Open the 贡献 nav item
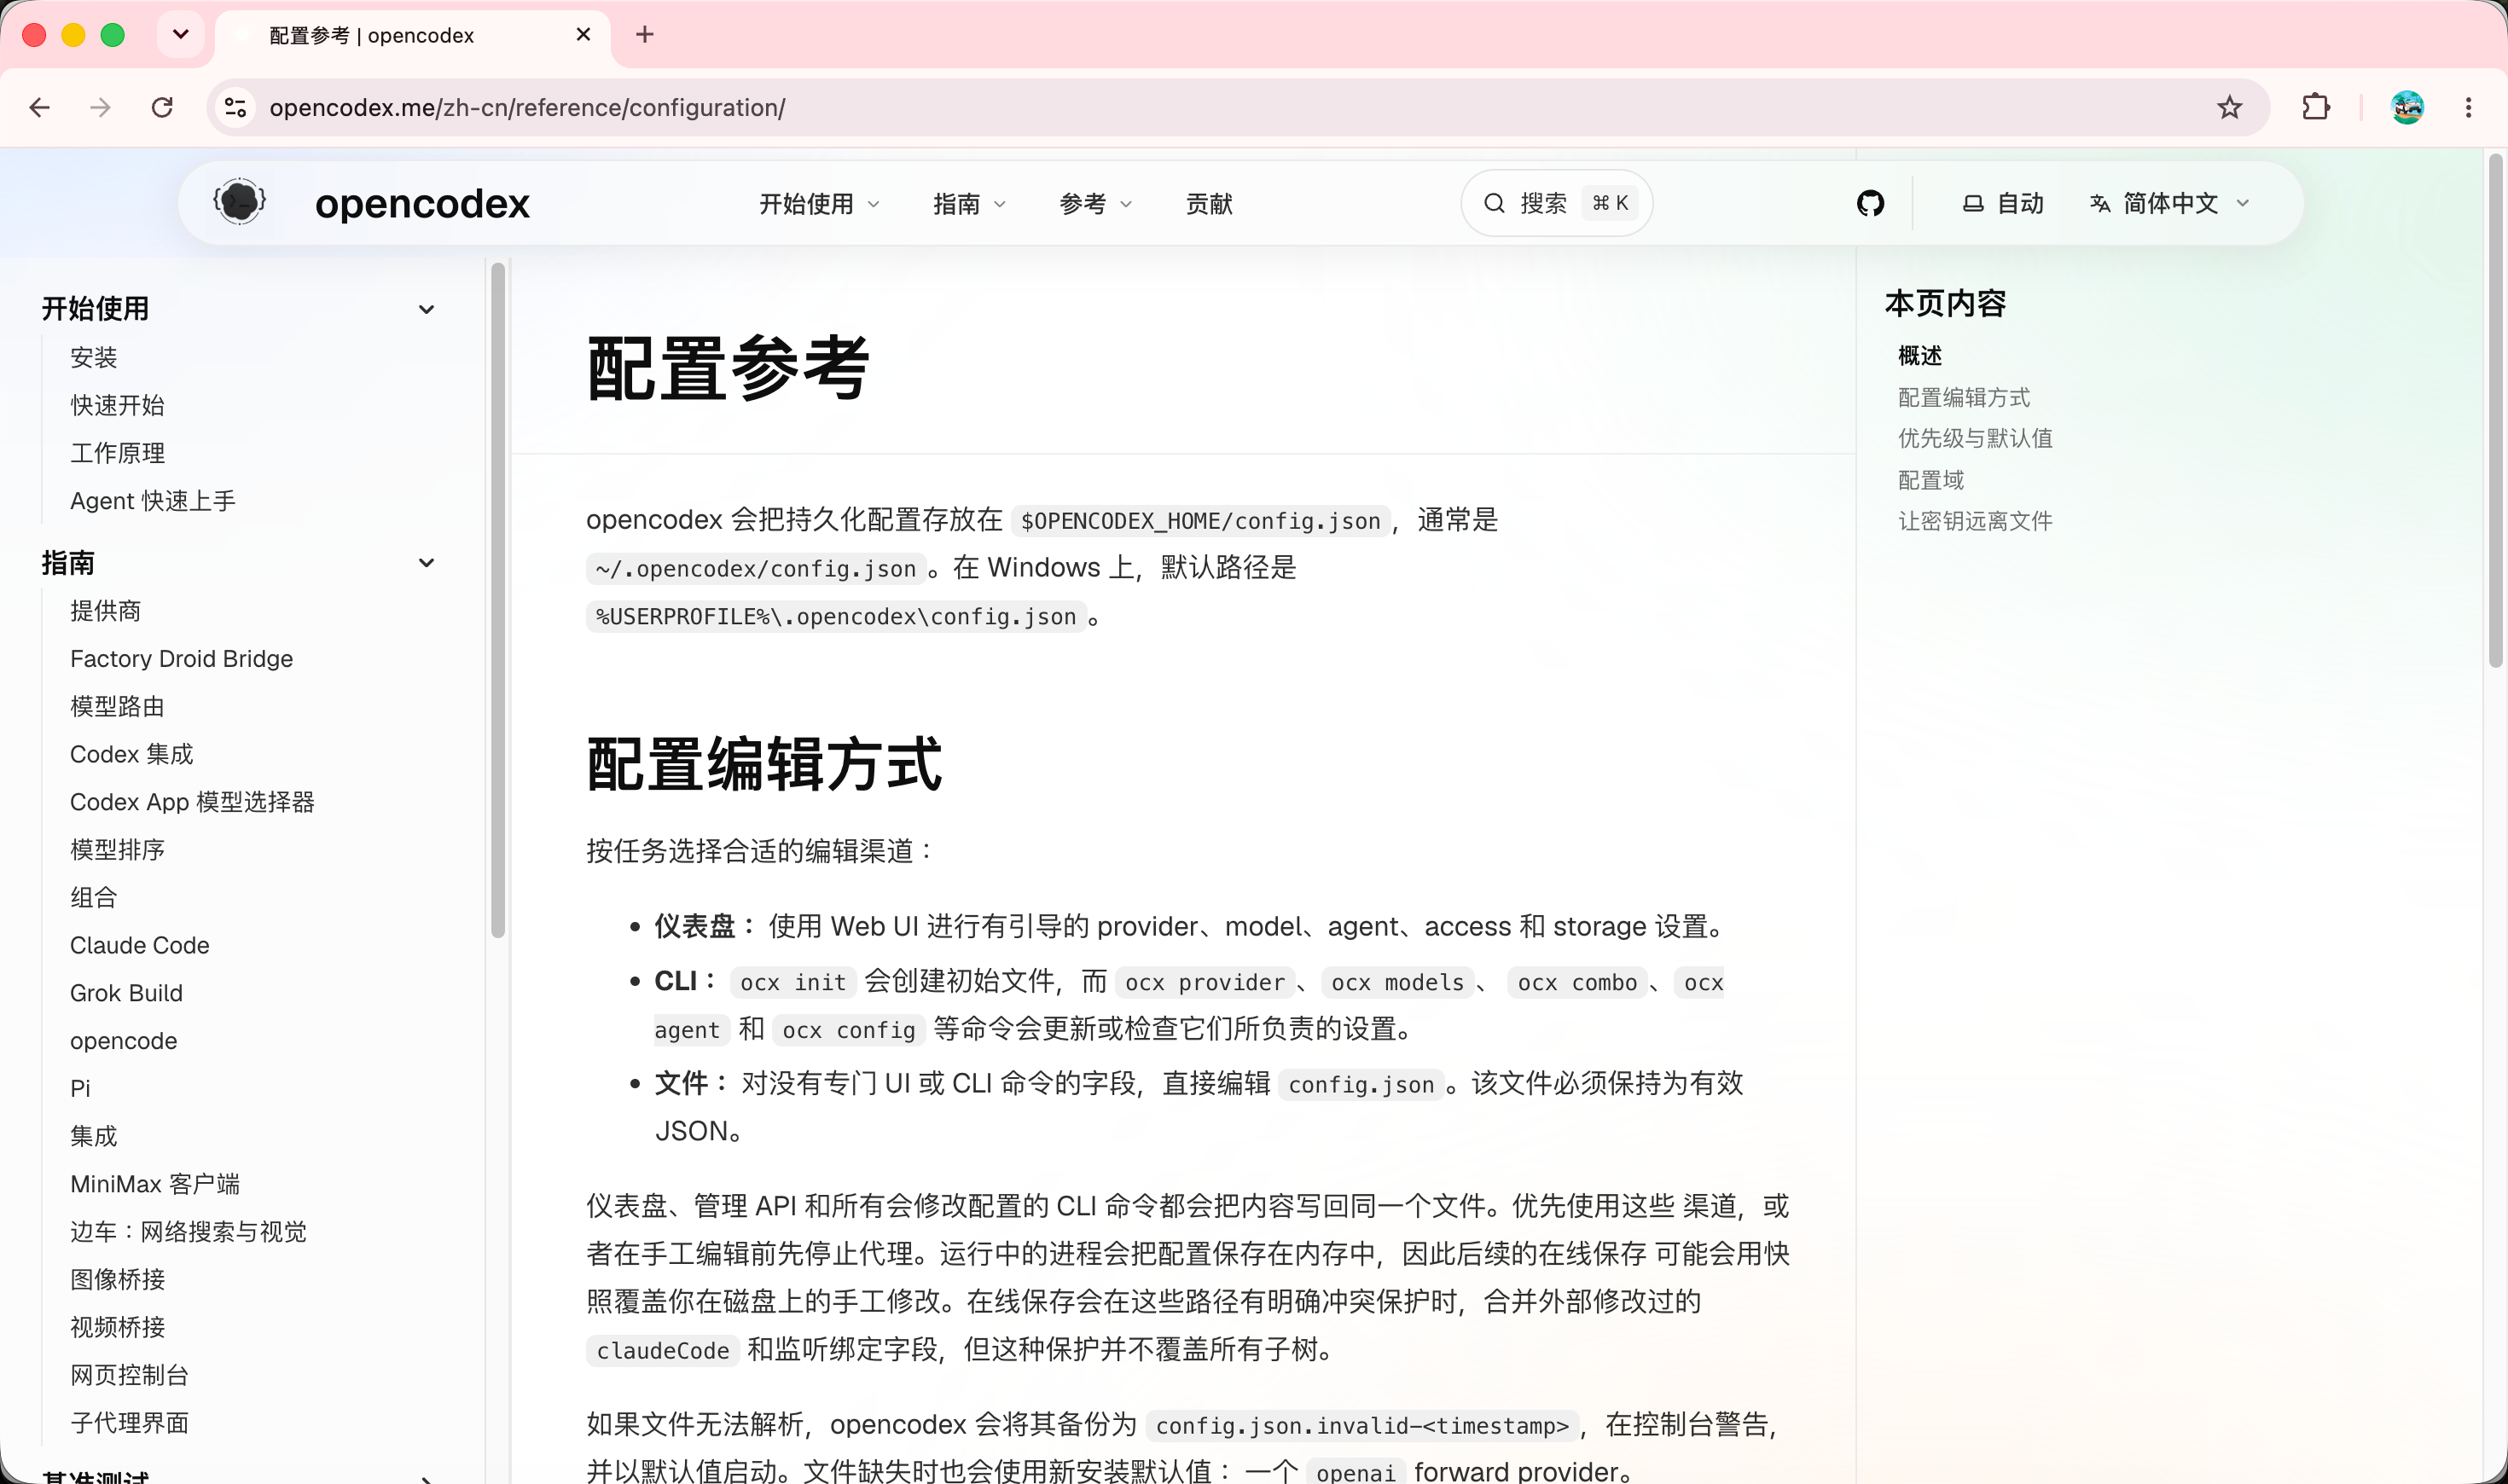The image size is (2508, 1484). pos(1209,204)
